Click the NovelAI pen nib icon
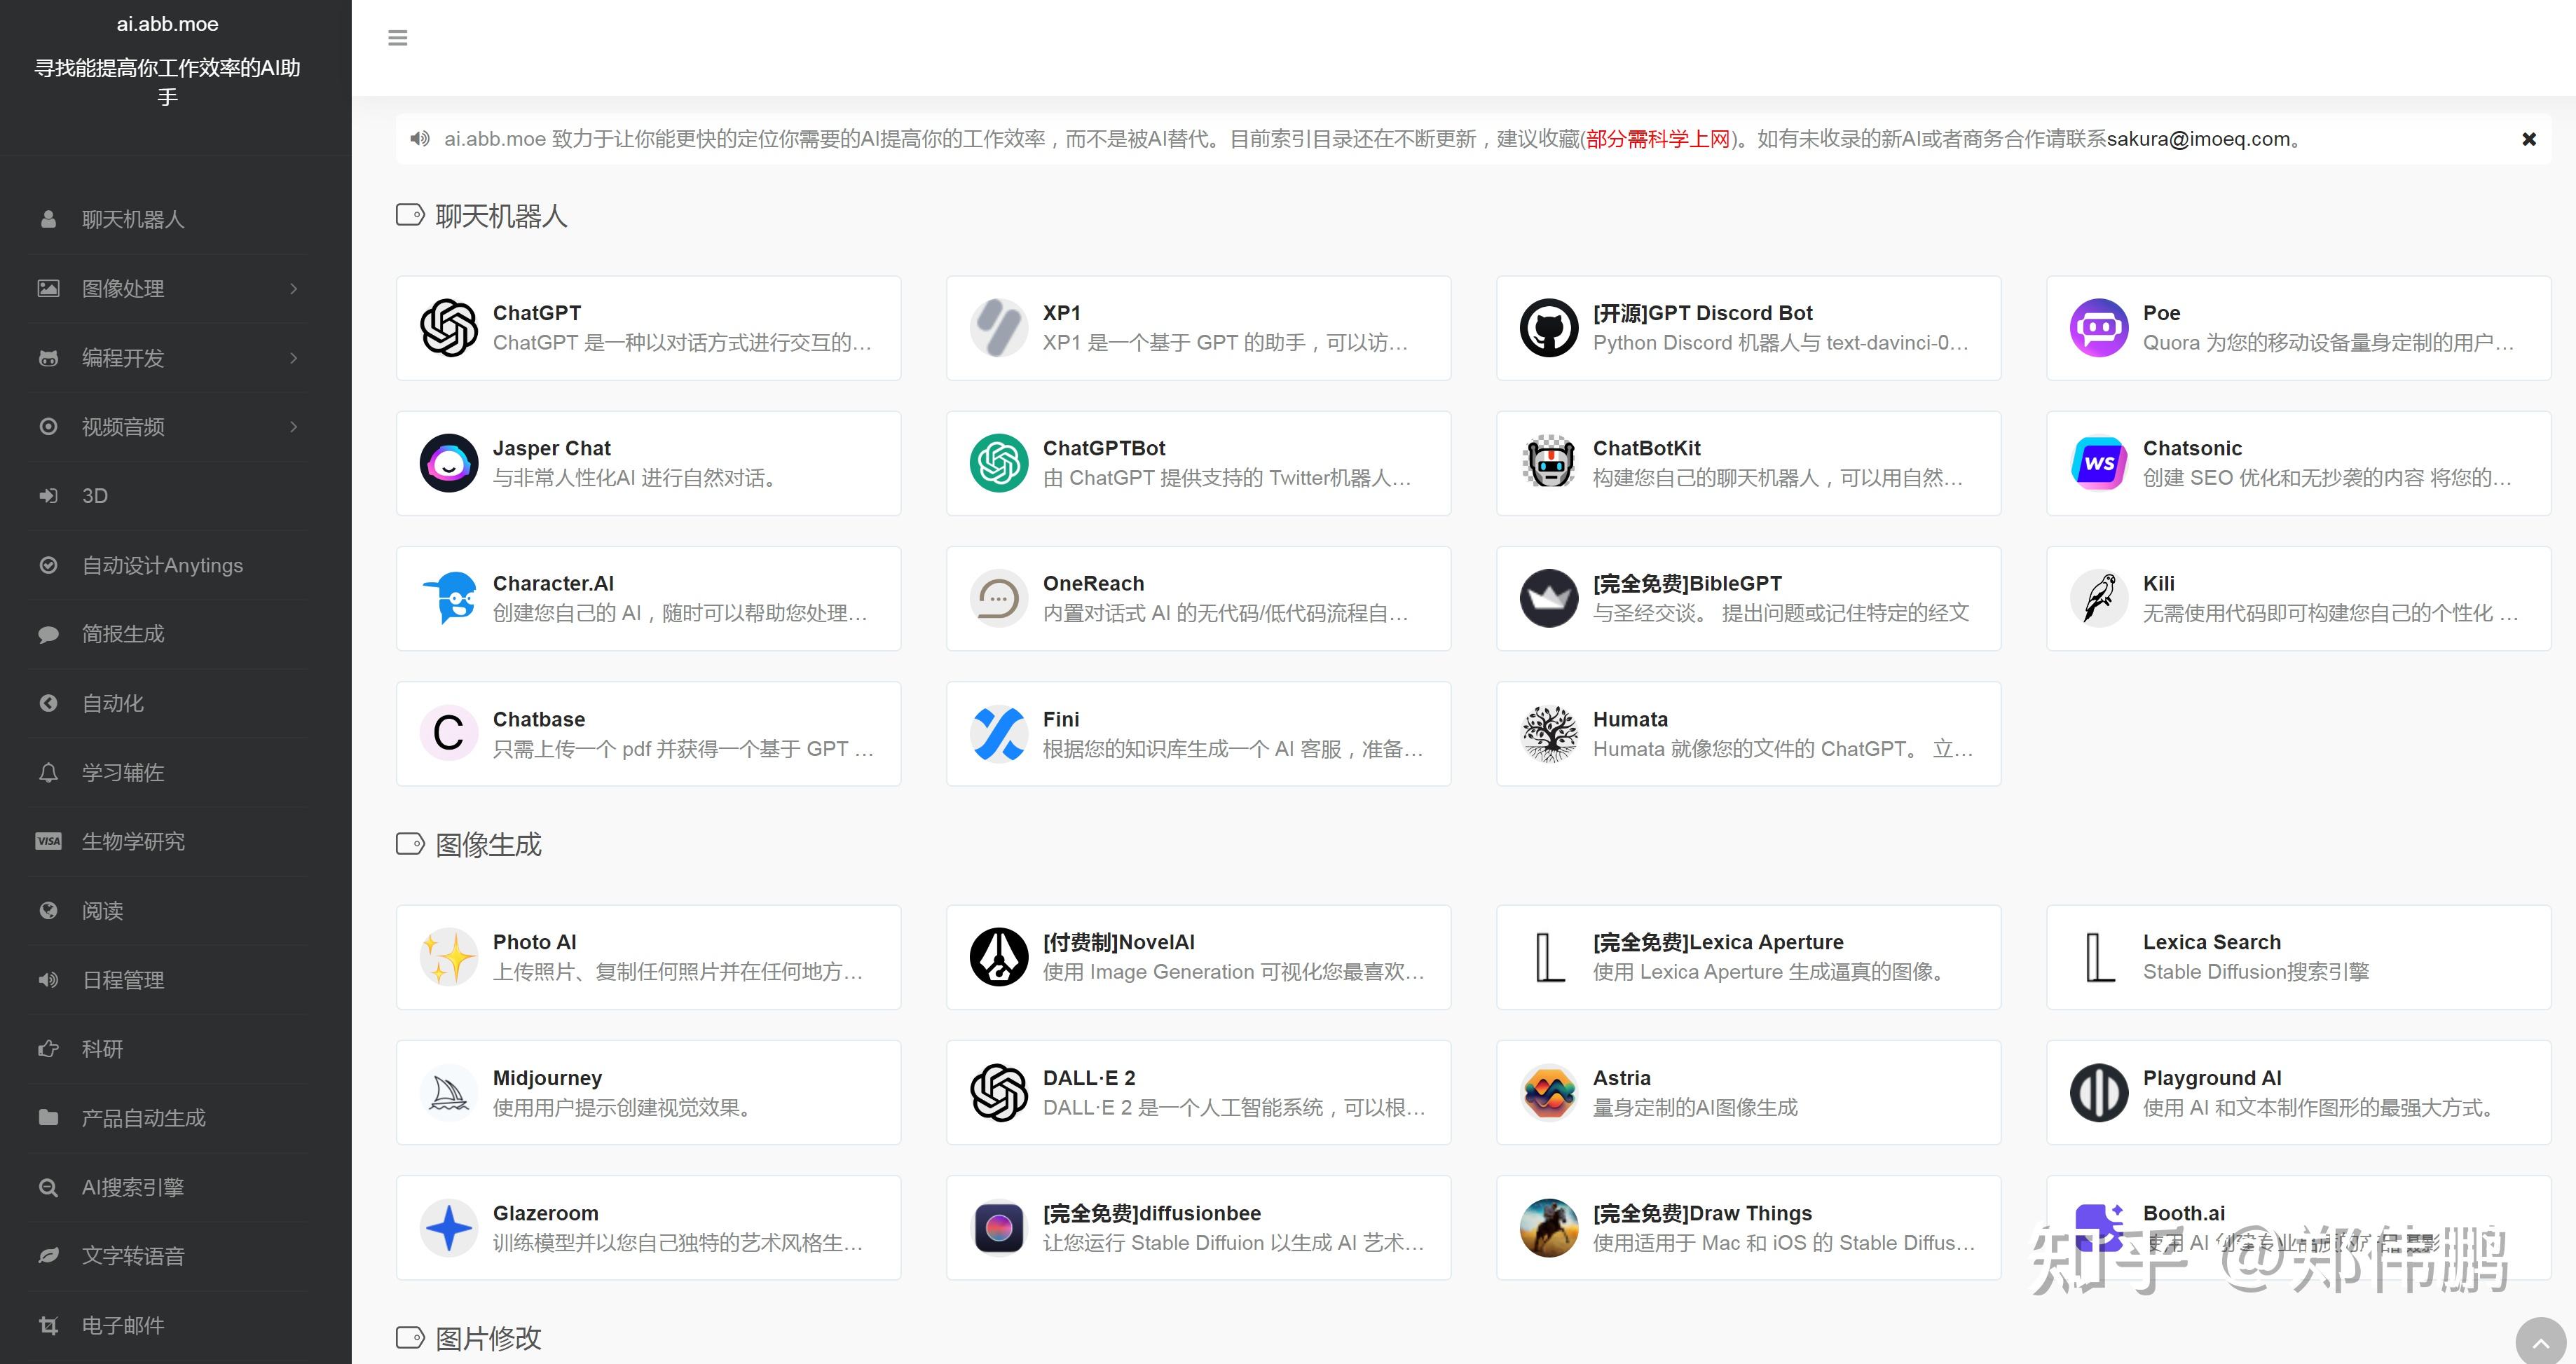This screenshot has width=2576, height=1364. [x=998, y=957]
